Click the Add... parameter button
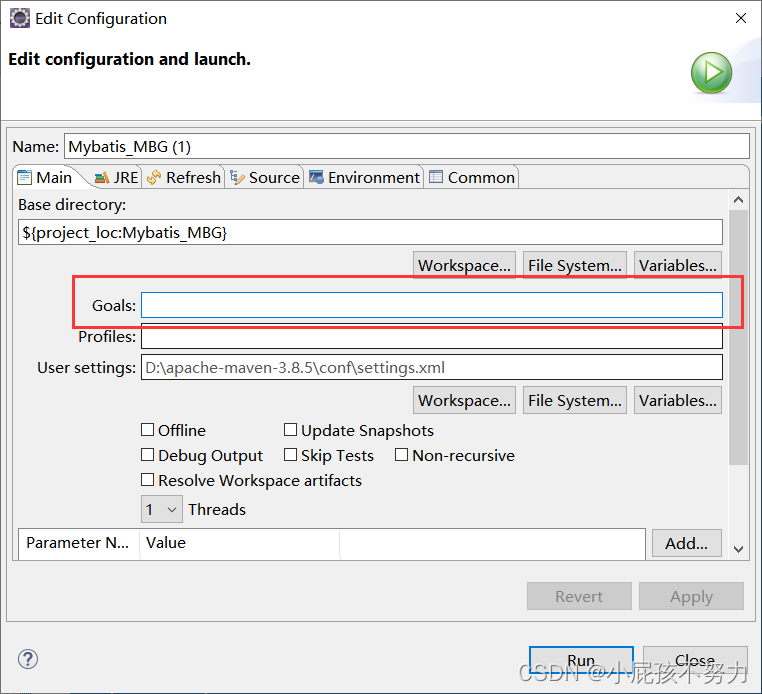 pyautogui.click(x=686, y=543)
